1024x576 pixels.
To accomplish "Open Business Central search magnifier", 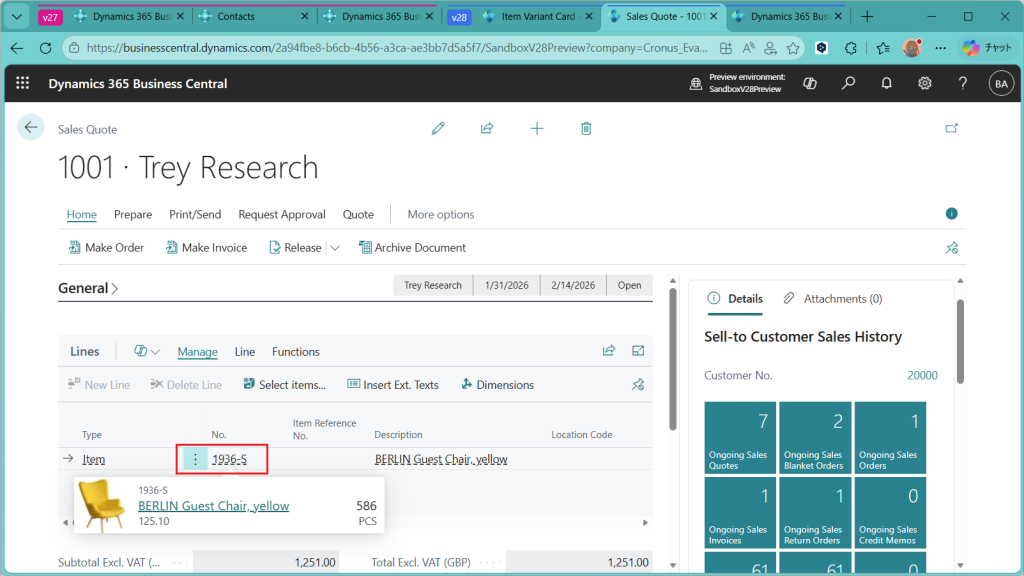I will (x=848, y=84).
